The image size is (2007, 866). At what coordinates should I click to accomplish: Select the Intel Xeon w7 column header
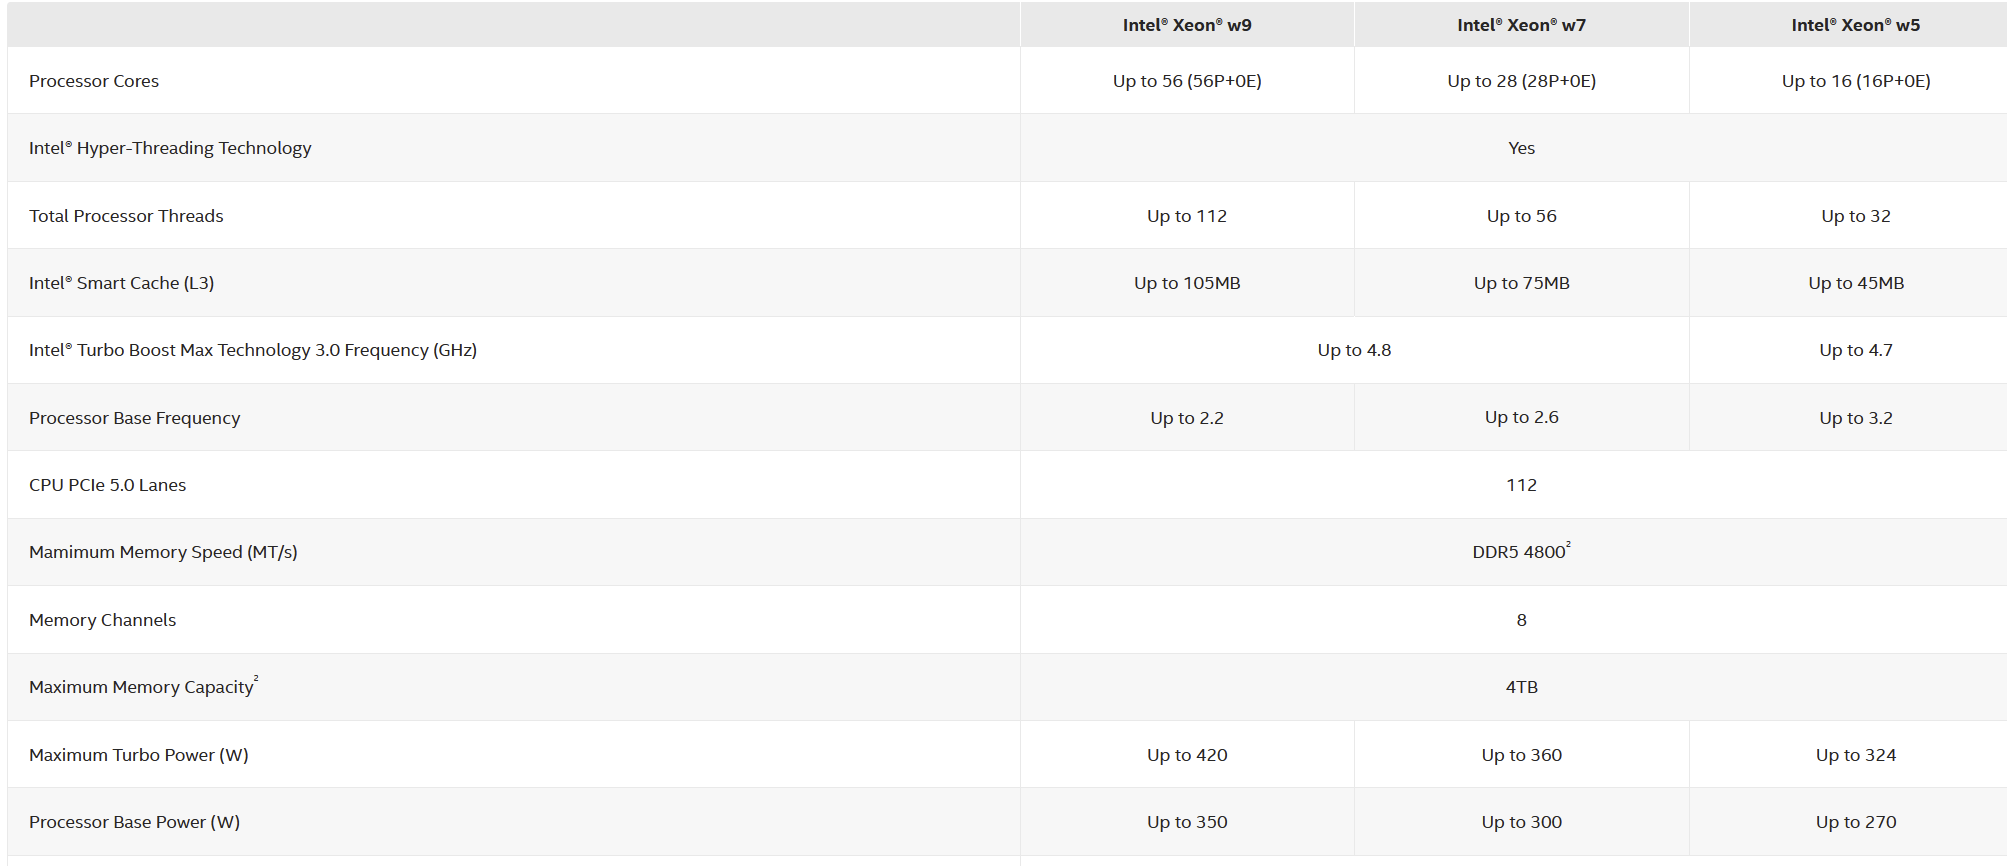[1521, 25]
